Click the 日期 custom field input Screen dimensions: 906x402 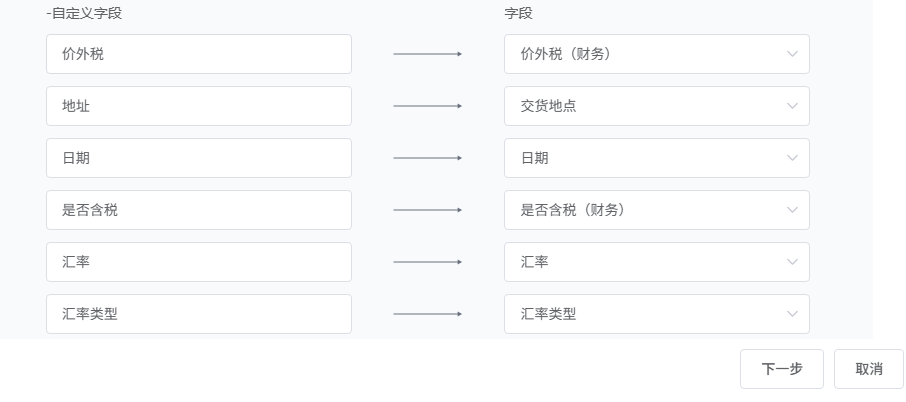click(x=198, y=158)
